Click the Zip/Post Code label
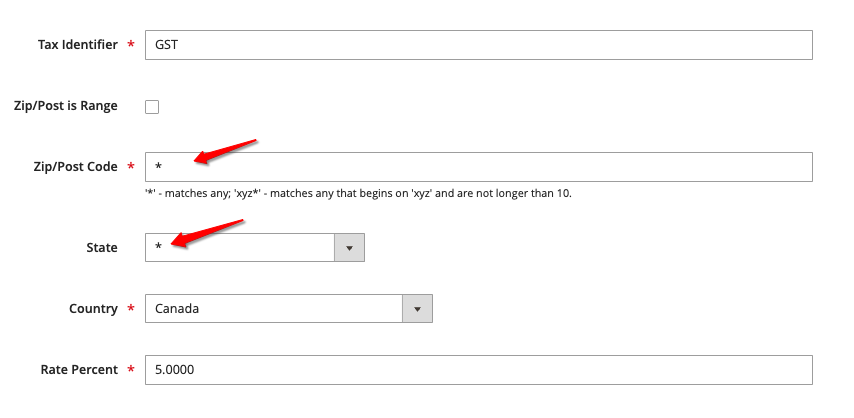 click(75, 167)
